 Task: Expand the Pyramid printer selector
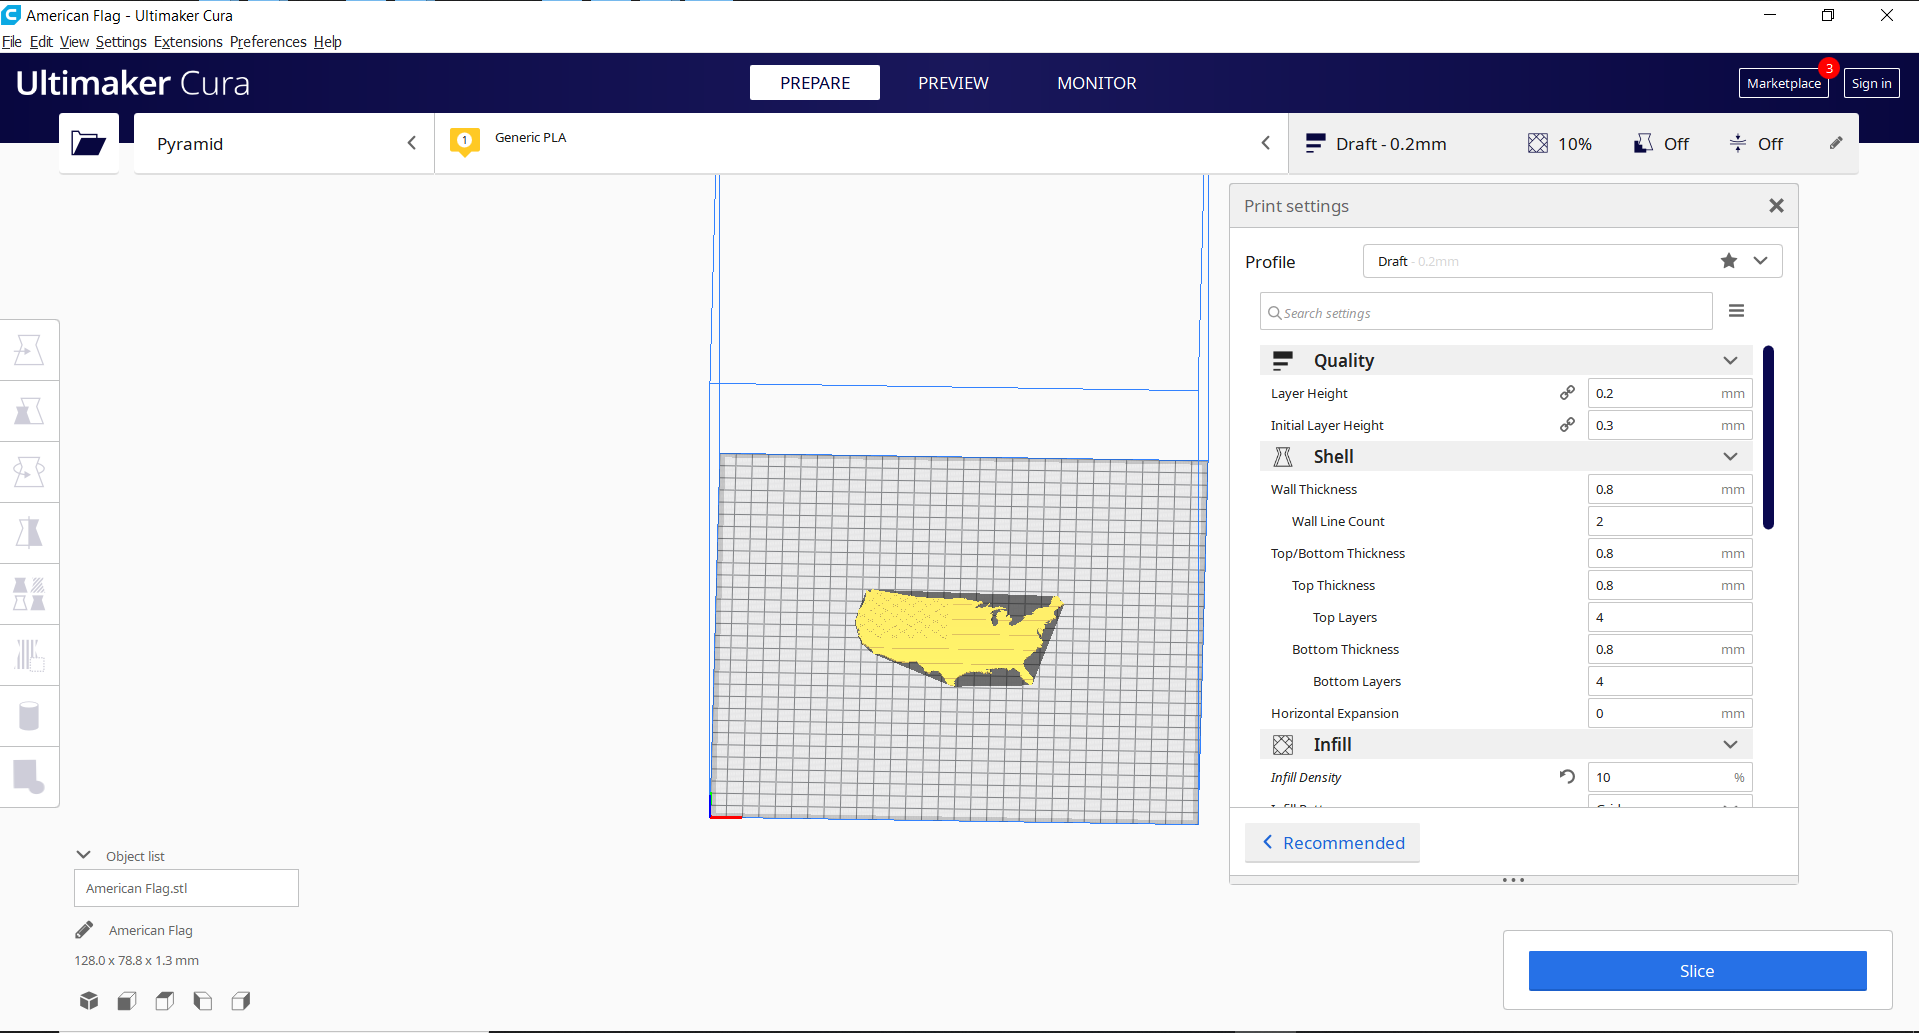[284, 143]
